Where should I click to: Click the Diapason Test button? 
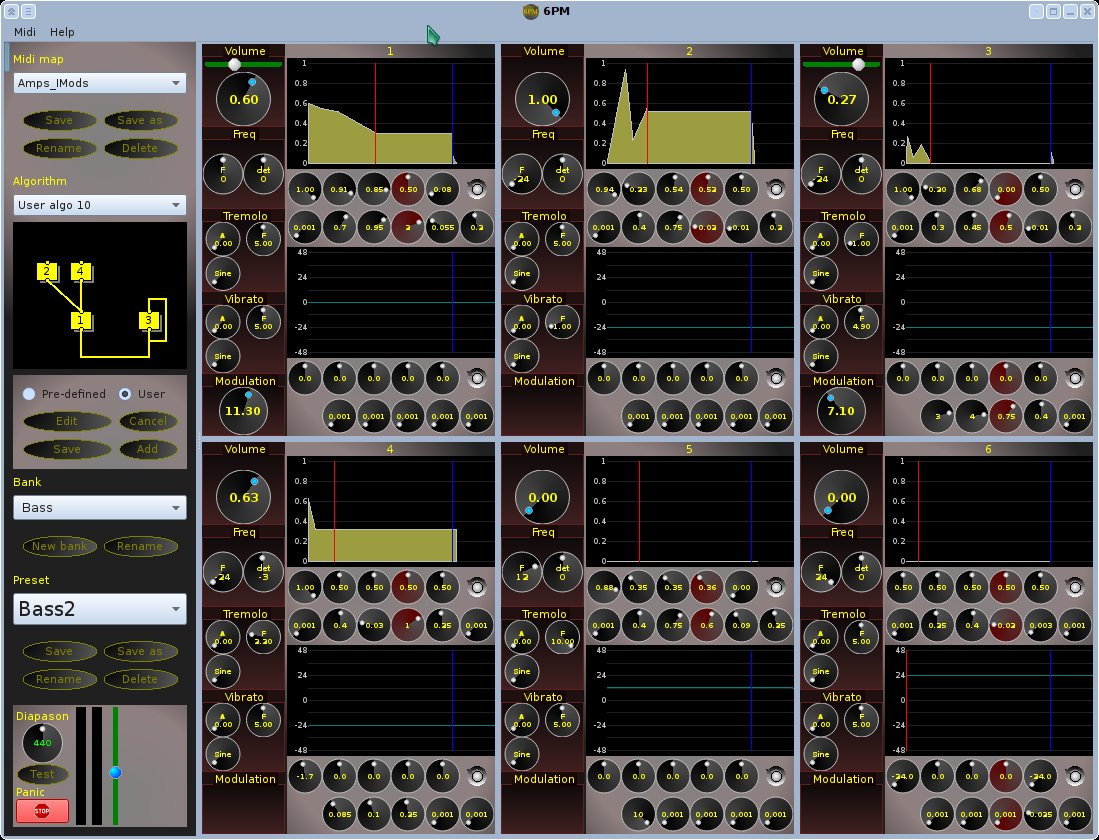[x=42, y=774]
